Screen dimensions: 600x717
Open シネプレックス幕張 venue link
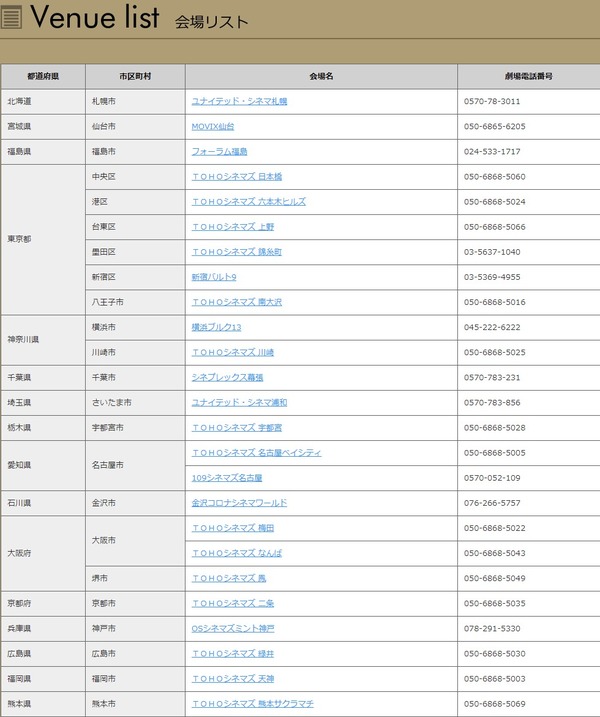tap(227, 378)
